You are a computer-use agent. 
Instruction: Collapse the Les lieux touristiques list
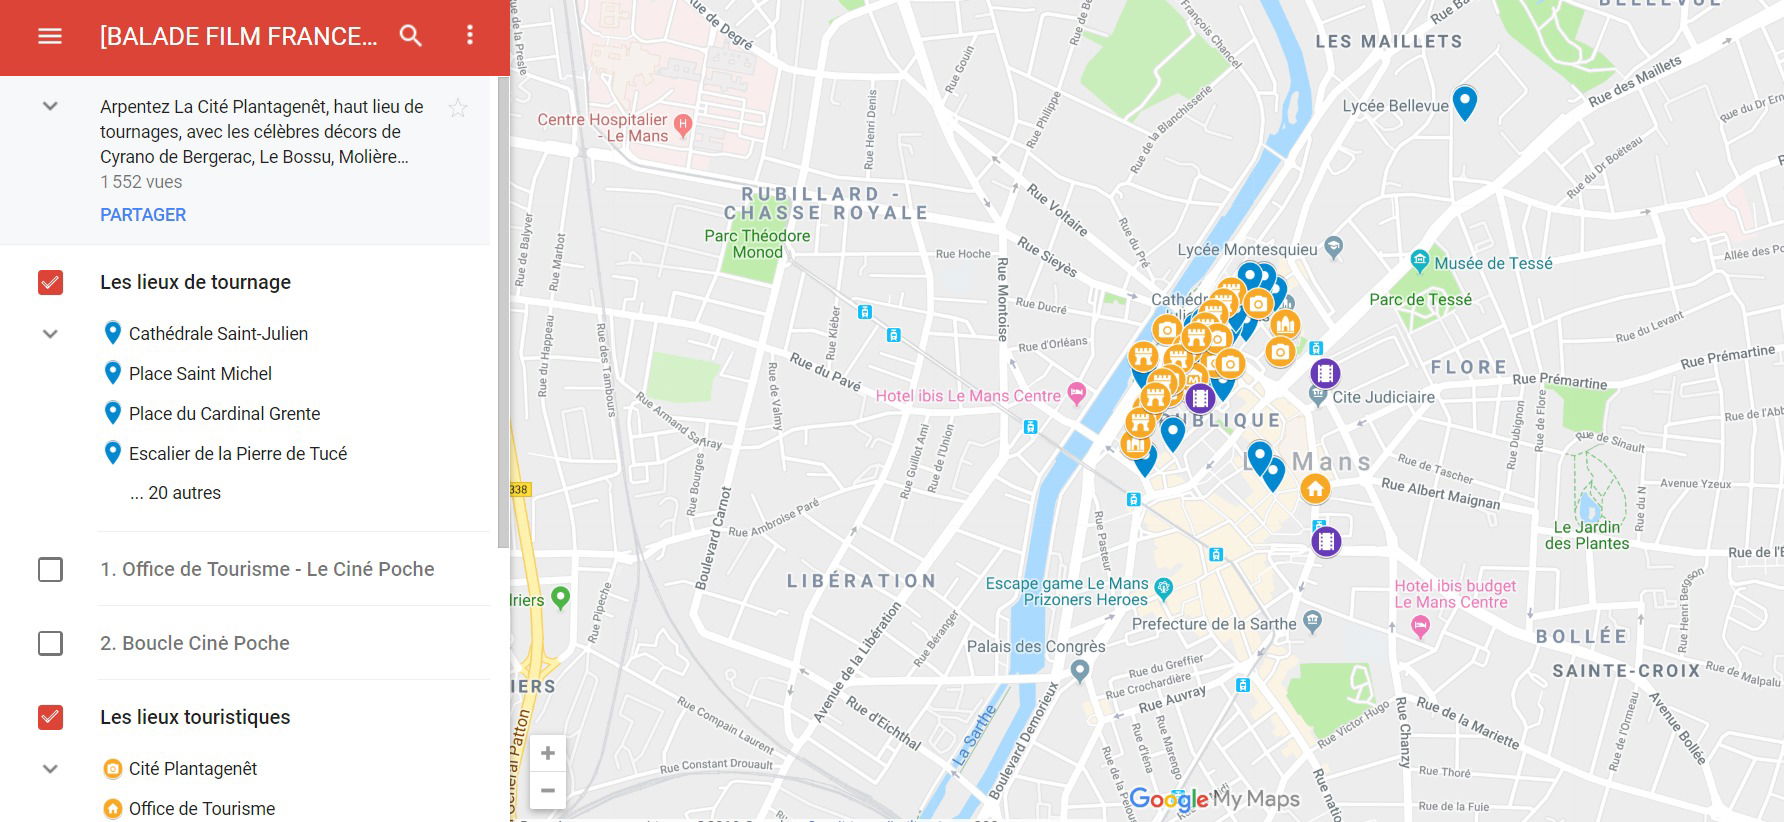pos(50,769)
